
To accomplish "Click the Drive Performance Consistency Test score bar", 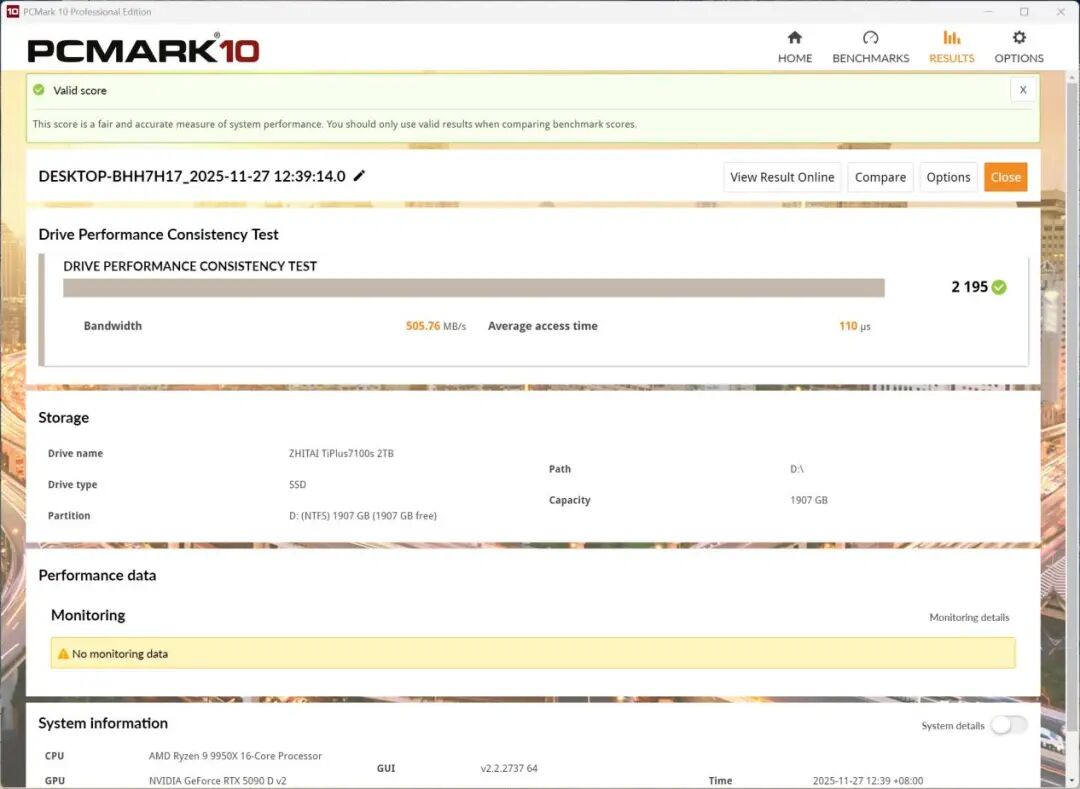I will point(473,288).
